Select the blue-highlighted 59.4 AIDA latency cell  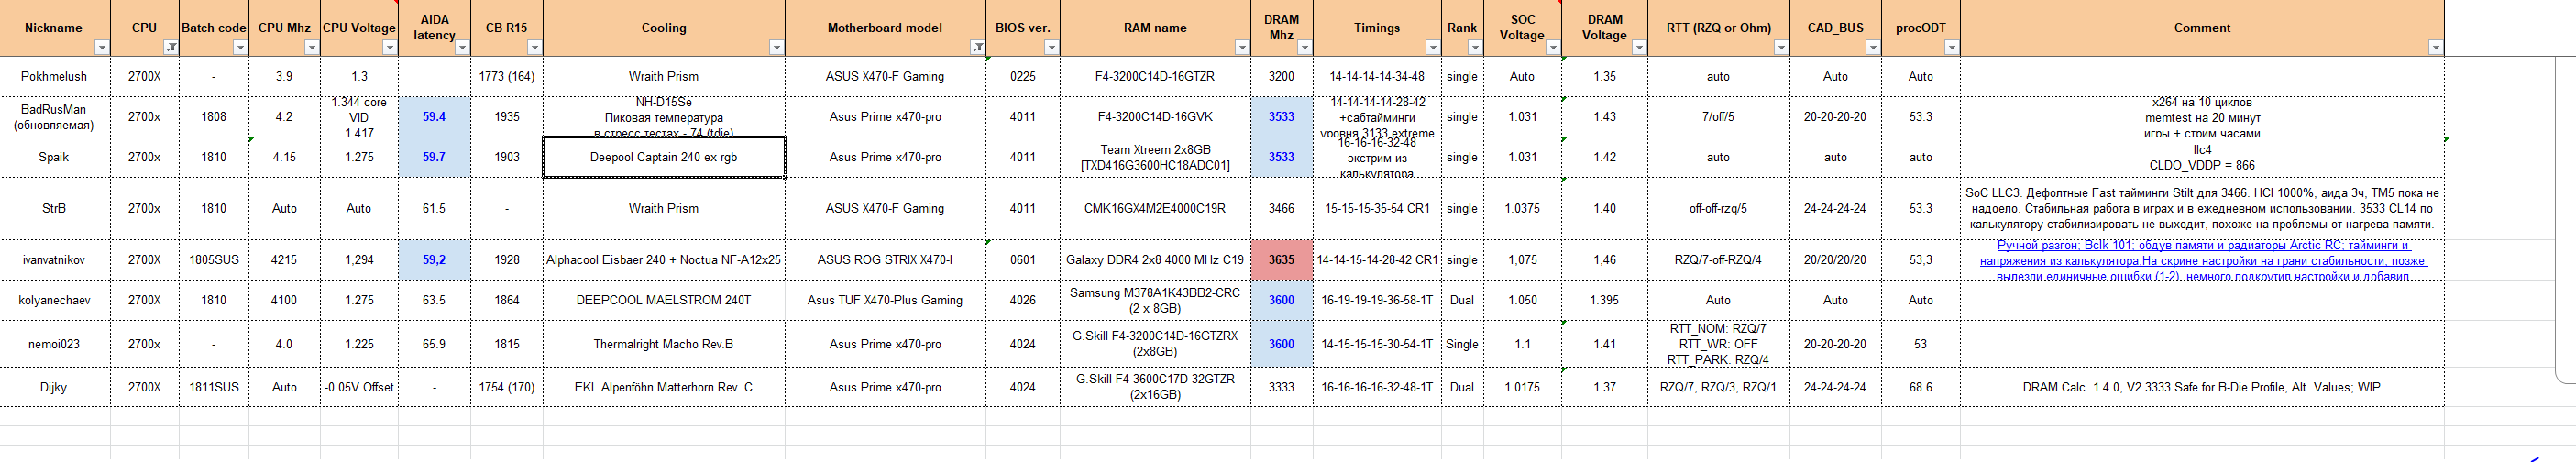[434, 117]
